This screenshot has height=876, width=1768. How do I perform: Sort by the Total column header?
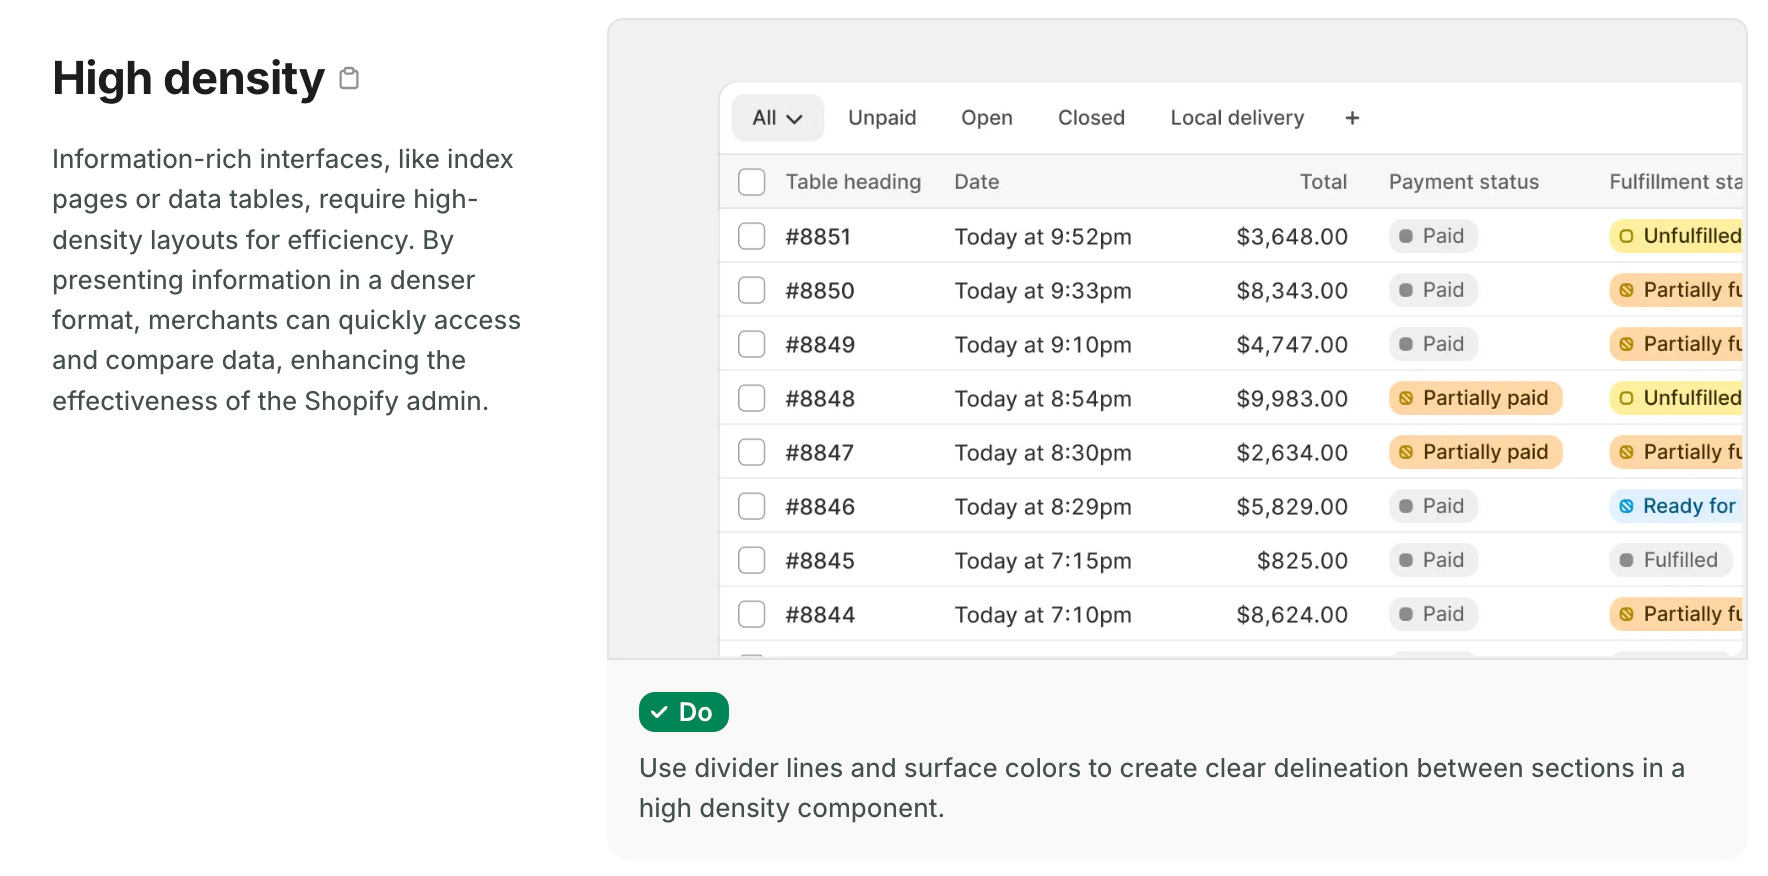coord(1323,182)
